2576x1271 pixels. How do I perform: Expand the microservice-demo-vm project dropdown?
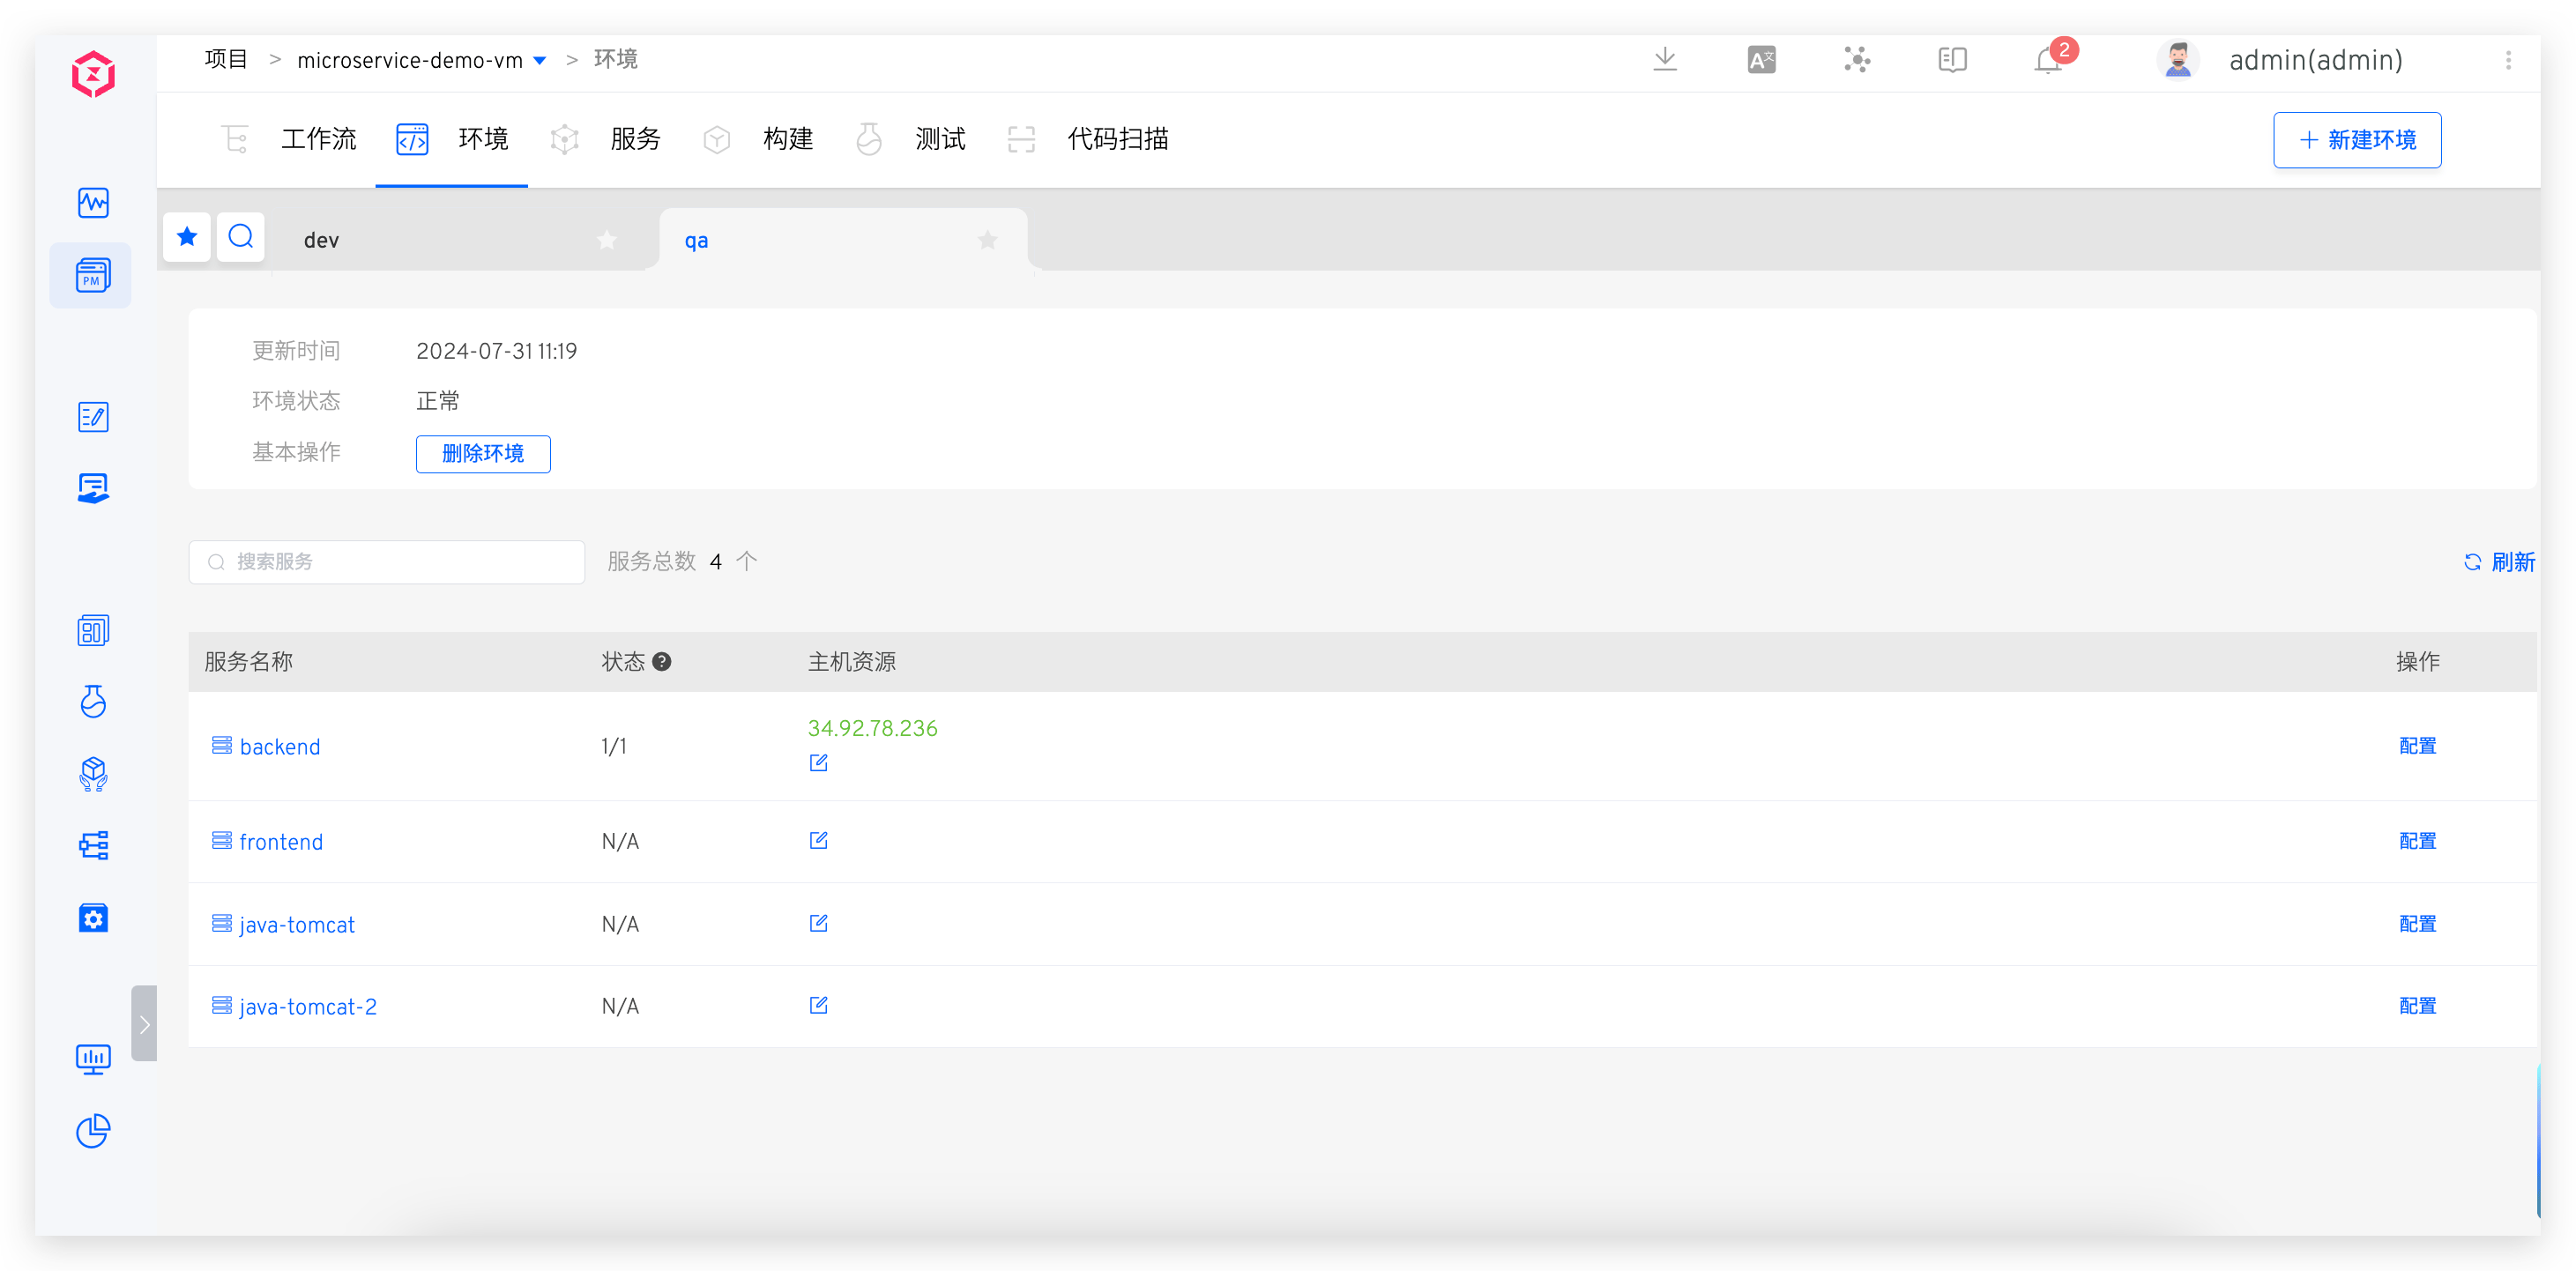(x=540, y=61)
